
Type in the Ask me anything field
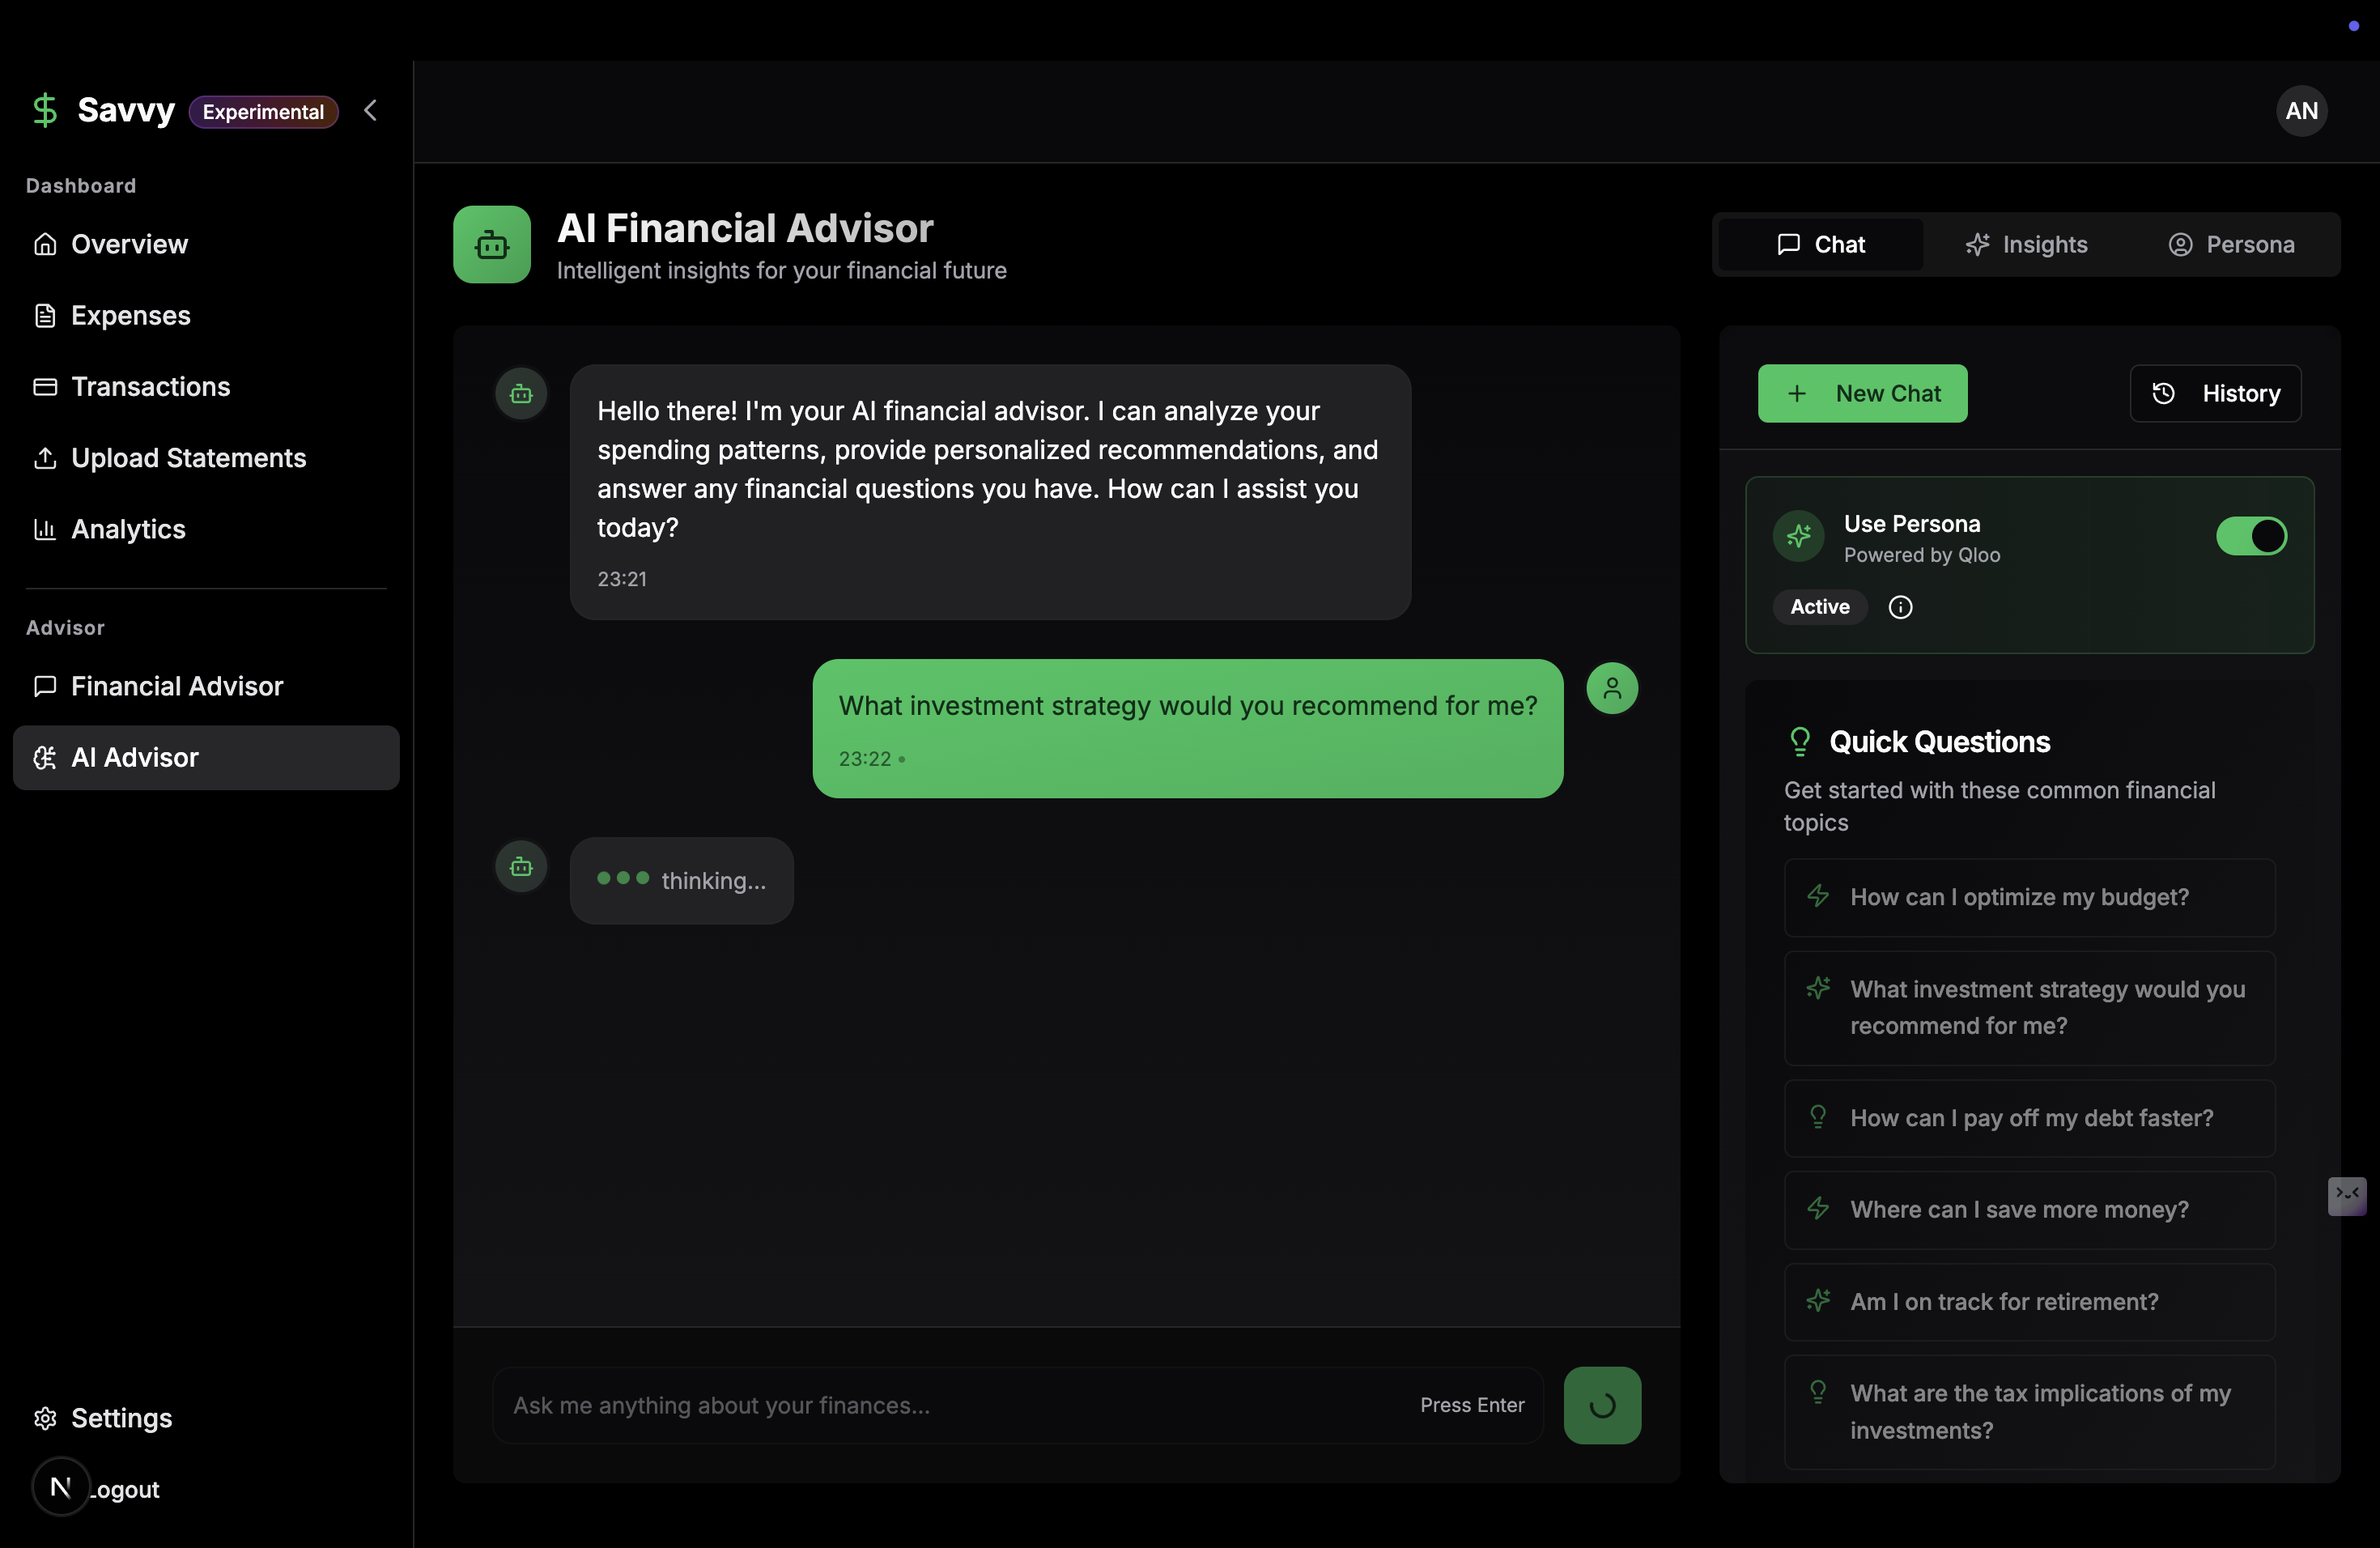pyautogui.click(x=950, y=1405)
